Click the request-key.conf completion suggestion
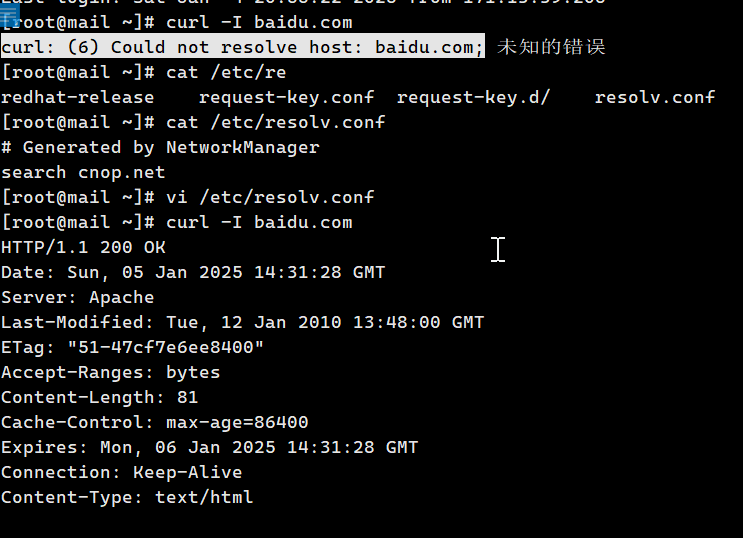This screenshot has width=743, height=538. click(286, 97)
